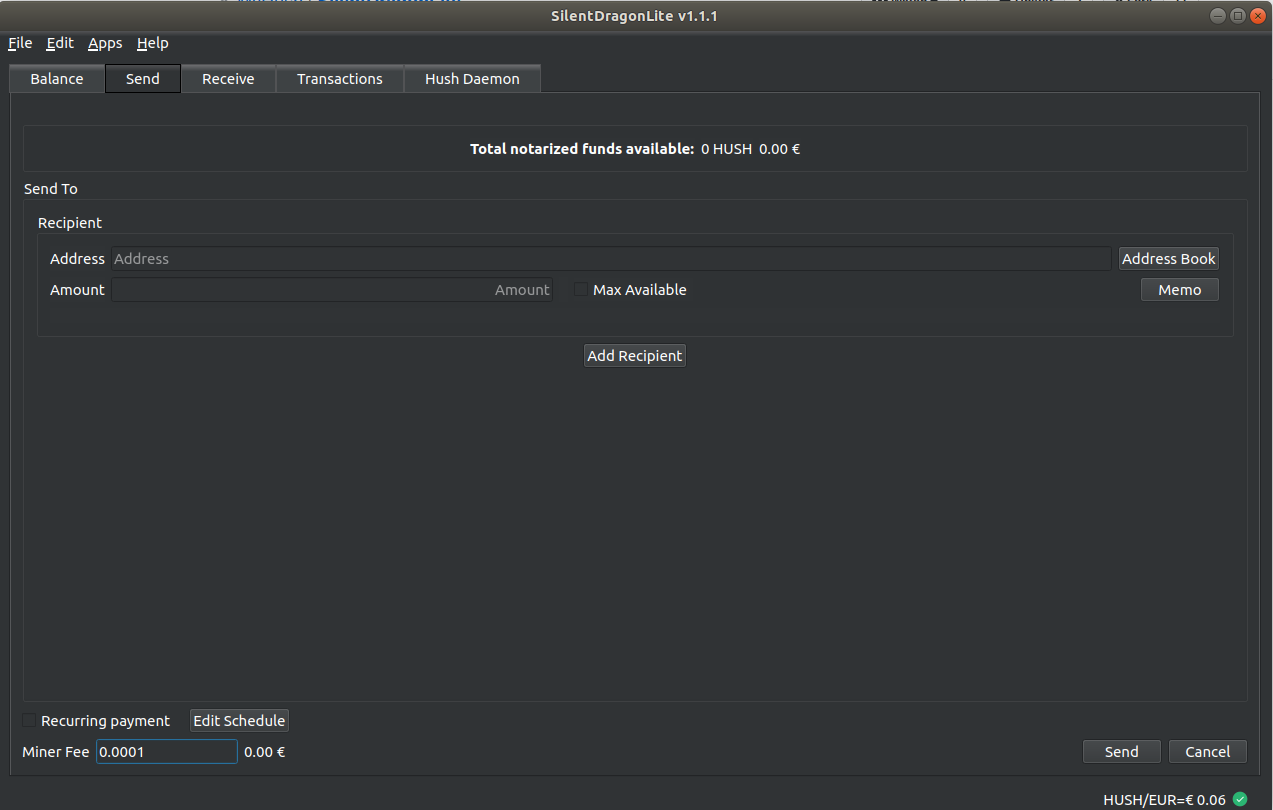Screen dimensions: 1273x810
Task: Open the Hush Daemon tab
Action: [472, 79]
